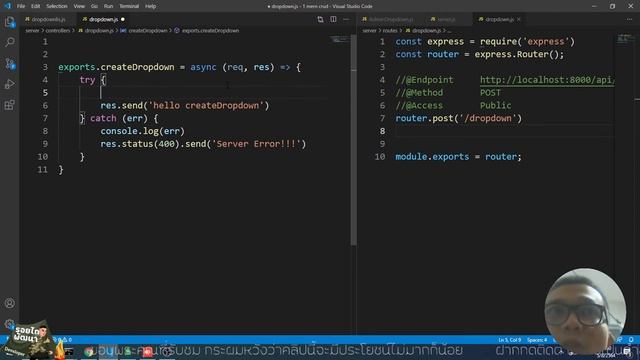
Task: Click the Chrome icon in the Windows taskbar
Action: point(88,351)
